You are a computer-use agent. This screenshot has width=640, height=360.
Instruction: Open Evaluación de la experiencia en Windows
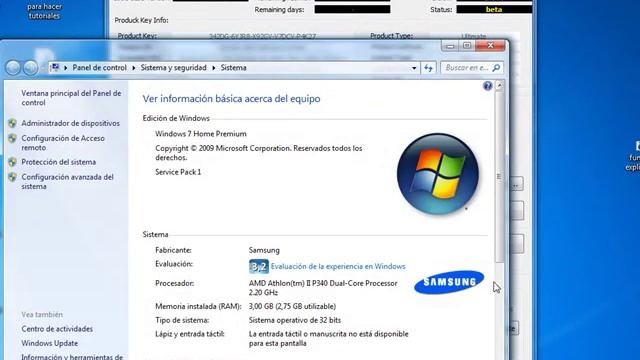[338, 267]
